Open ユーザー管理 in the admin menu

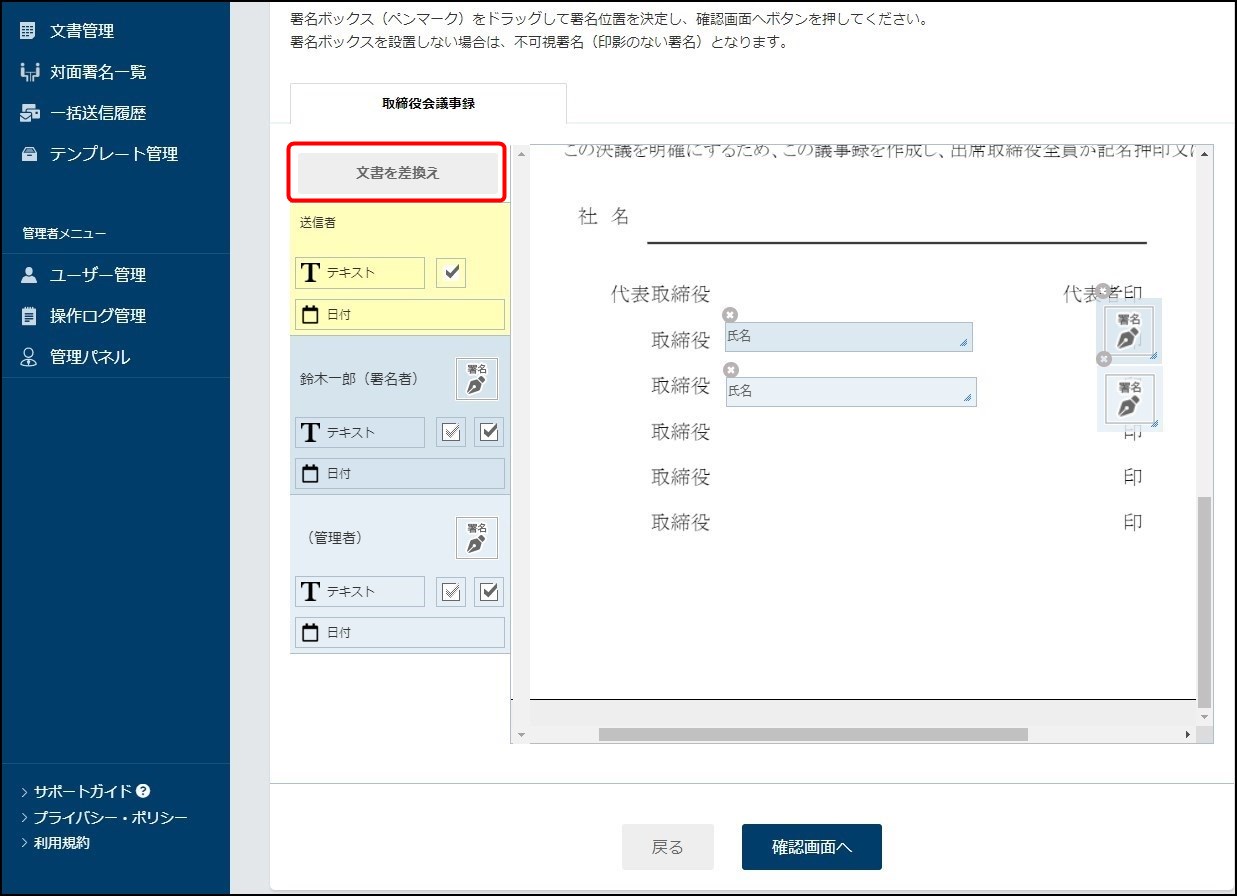pyautogui.click(x=98, y=275)
